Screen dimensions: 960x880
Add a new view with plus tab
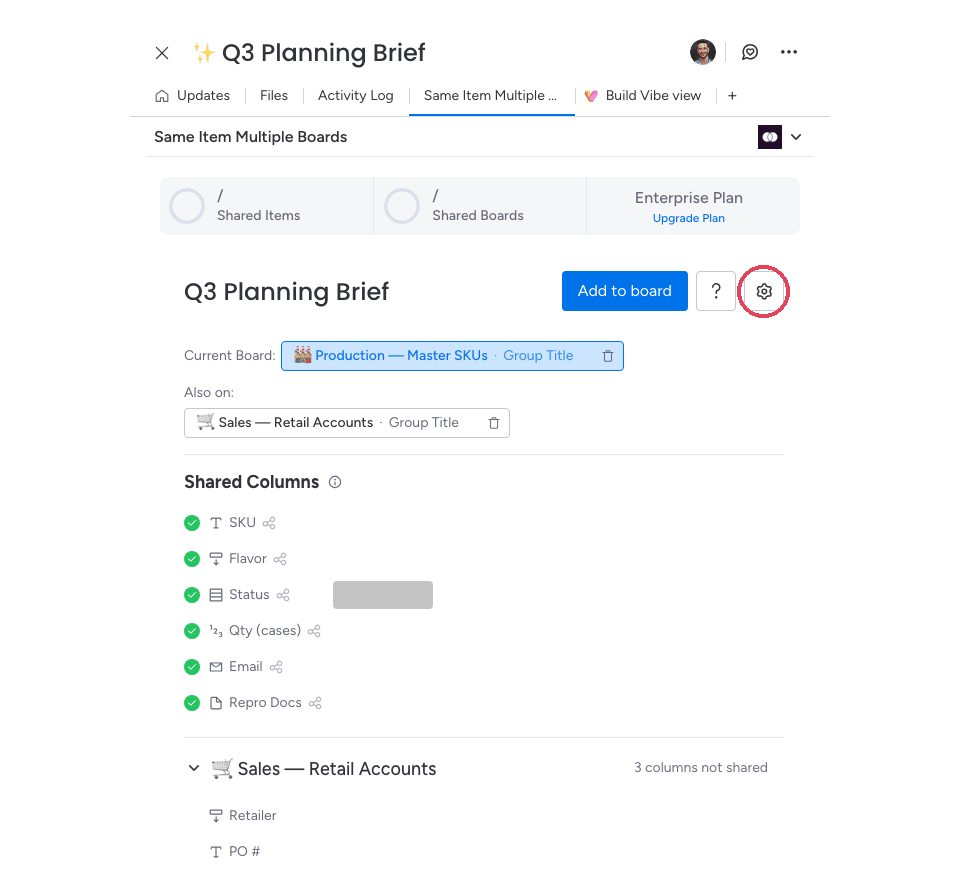[732, 96]
